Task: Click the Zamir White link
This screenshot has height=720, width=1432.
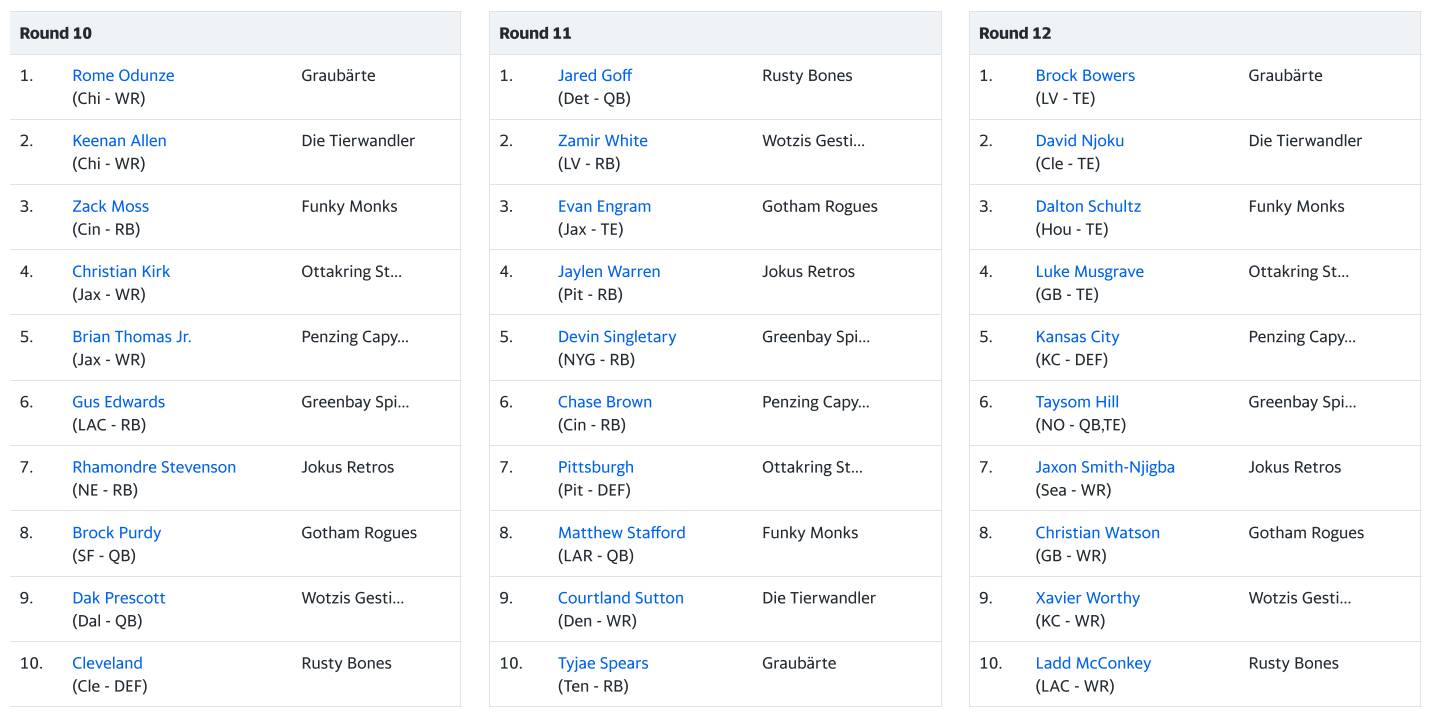Action: coord(602,141)
